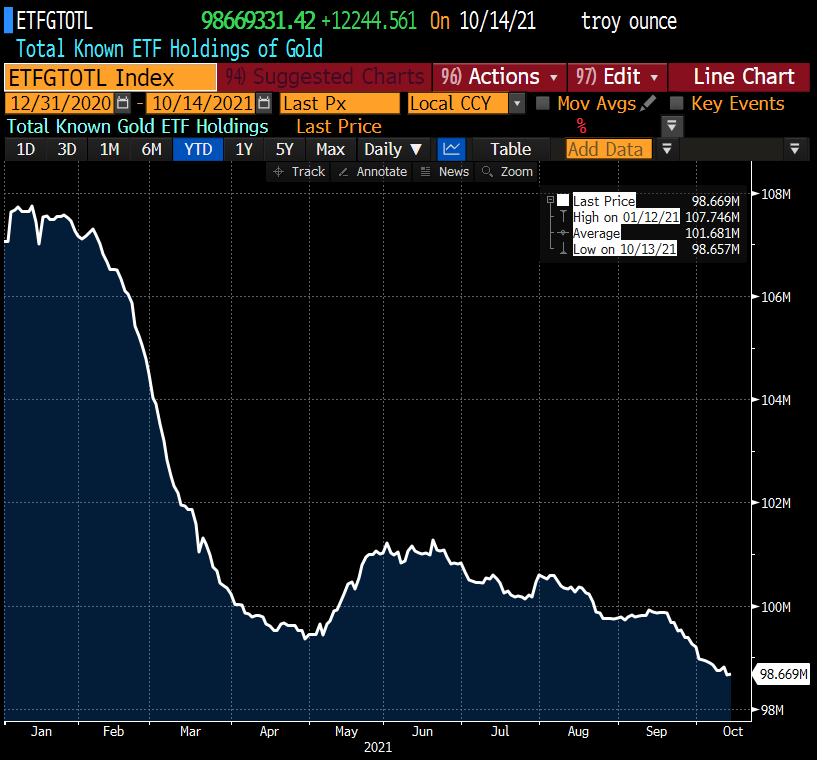Click the Average marker icon in legend
817x760 pixels.
[x=563, y=233]
